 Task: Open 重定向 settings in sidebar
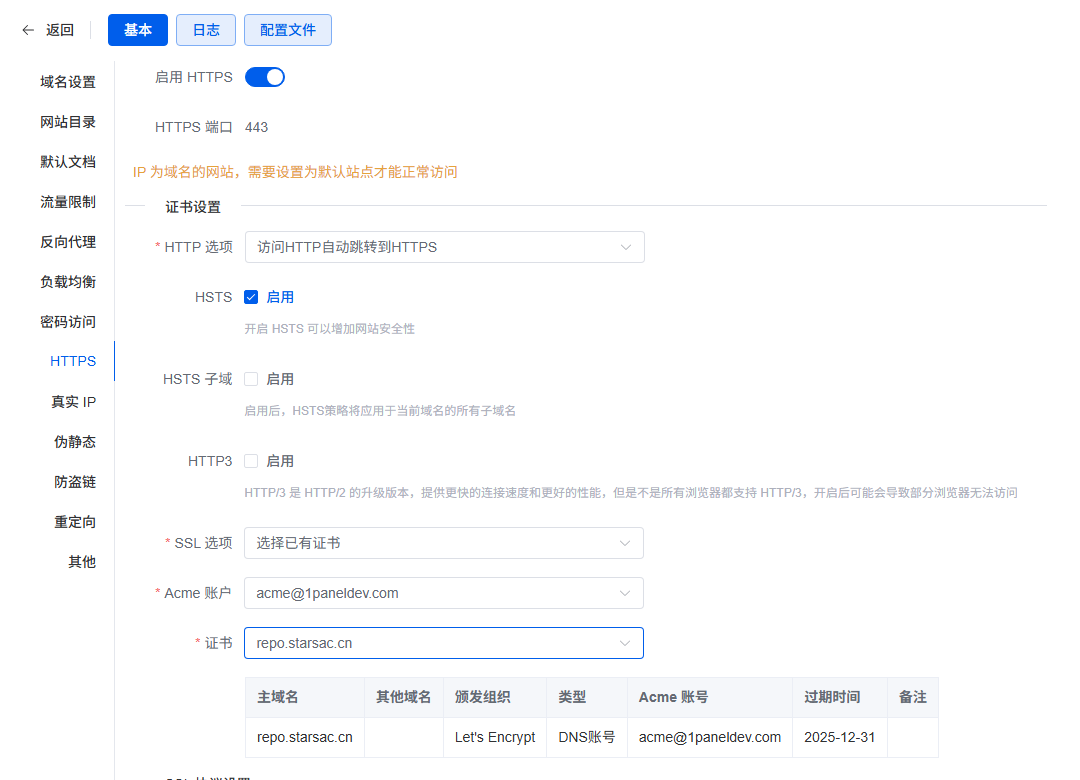[x=75, y=522]
